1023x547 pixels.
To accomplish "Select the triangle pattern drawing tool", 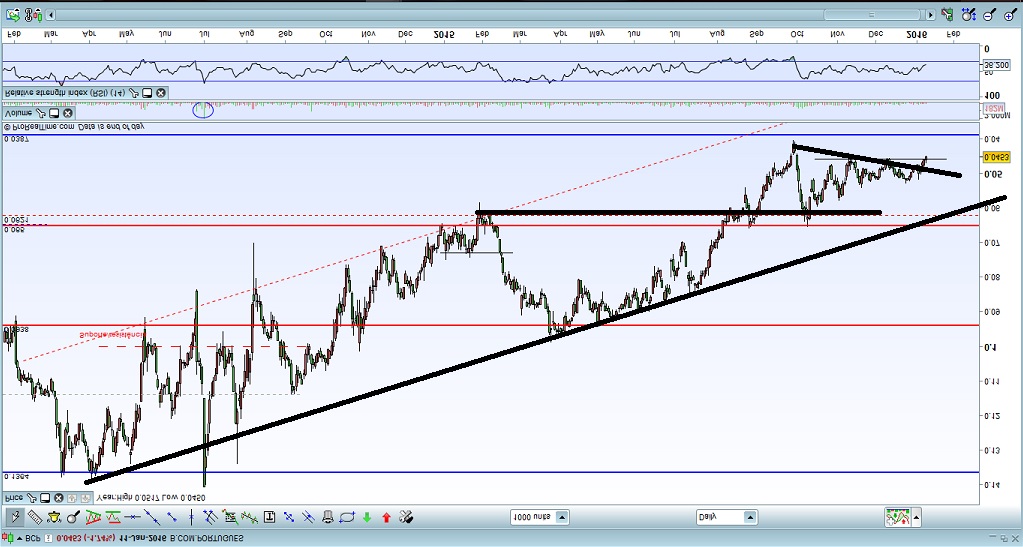I will click(93, 518).
